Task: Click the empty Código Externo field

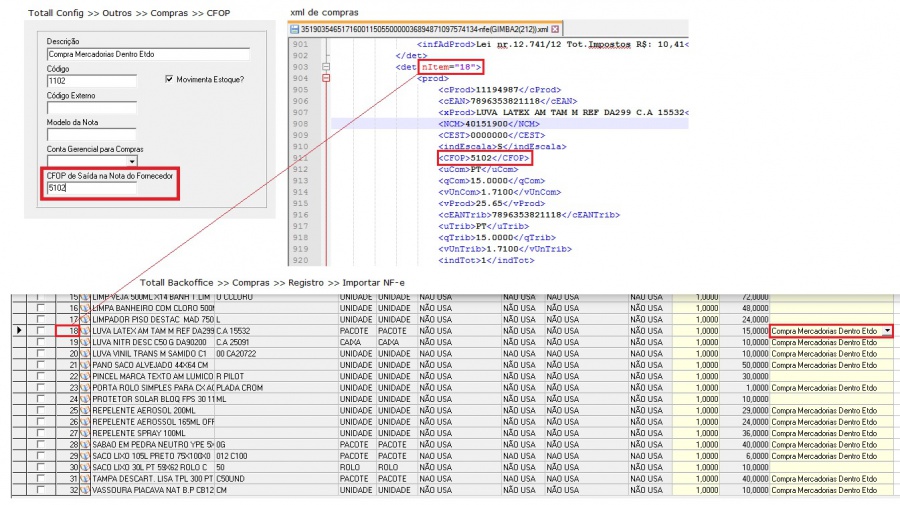Action: coord(91,107)
